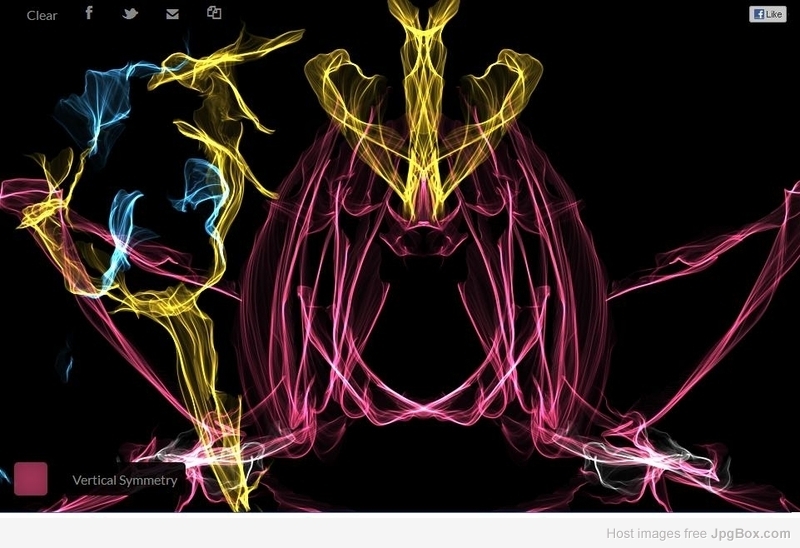Share the drawing via Twitter icon
The width and height of the screenshot is (800, 548).
(130, 14)
